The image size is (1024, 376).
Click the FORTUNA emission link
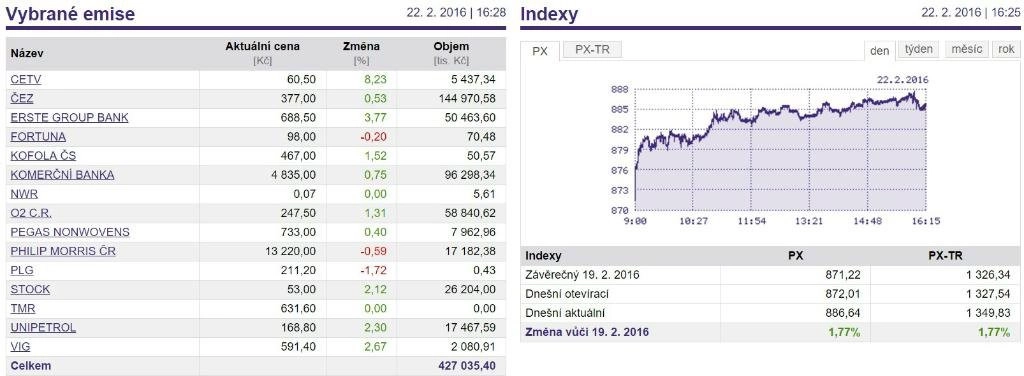pyautogui.click(x=38, y=136)
